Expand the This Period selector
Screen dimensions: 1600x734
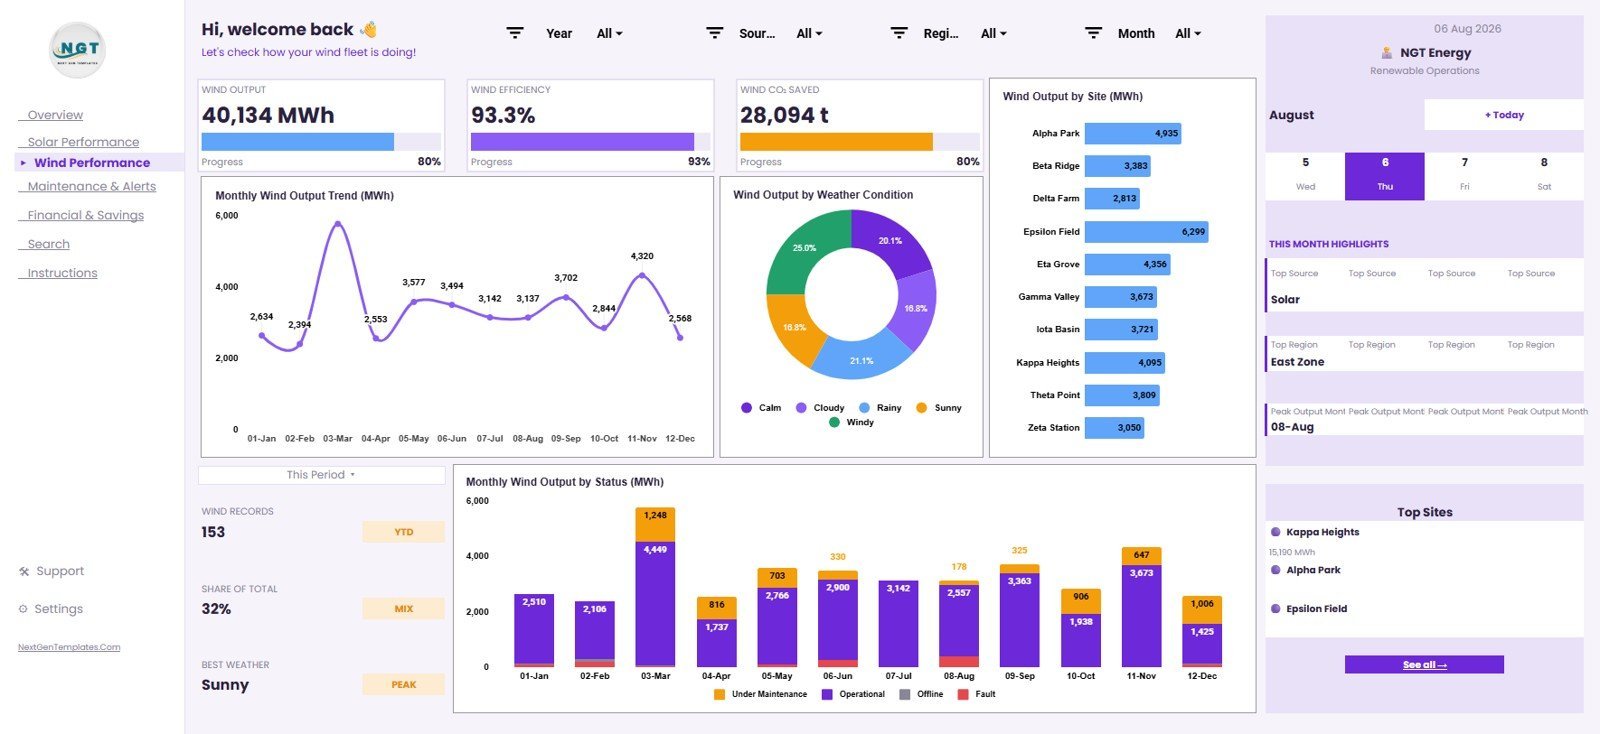[321, 475]
